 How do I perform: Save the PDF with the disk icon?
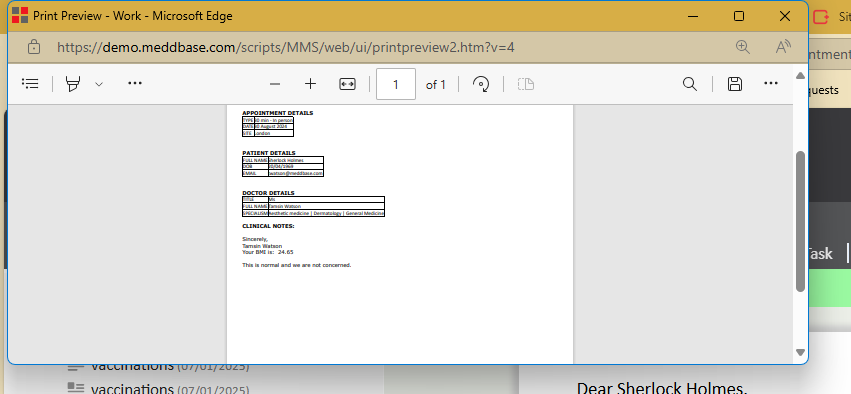click(x=735, y=84)
